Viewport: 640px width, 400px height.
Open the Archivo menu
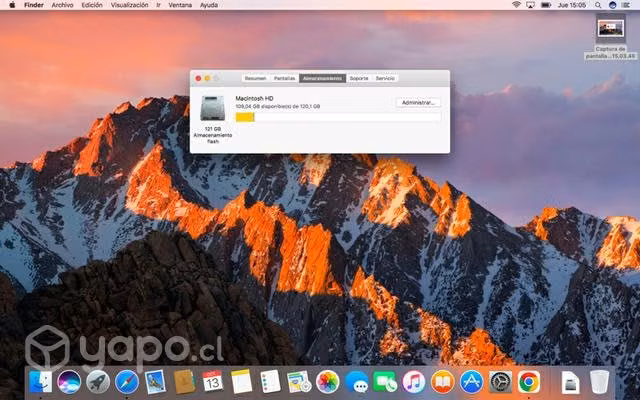tap(62, 5)
